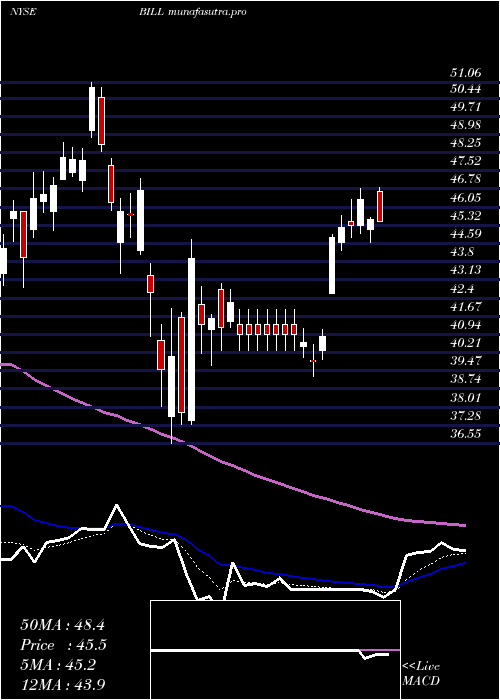The width and height of the screenshot is (500, 700).
Task: Click the 45.32 price axis value
Action: [x=466, y=216]
